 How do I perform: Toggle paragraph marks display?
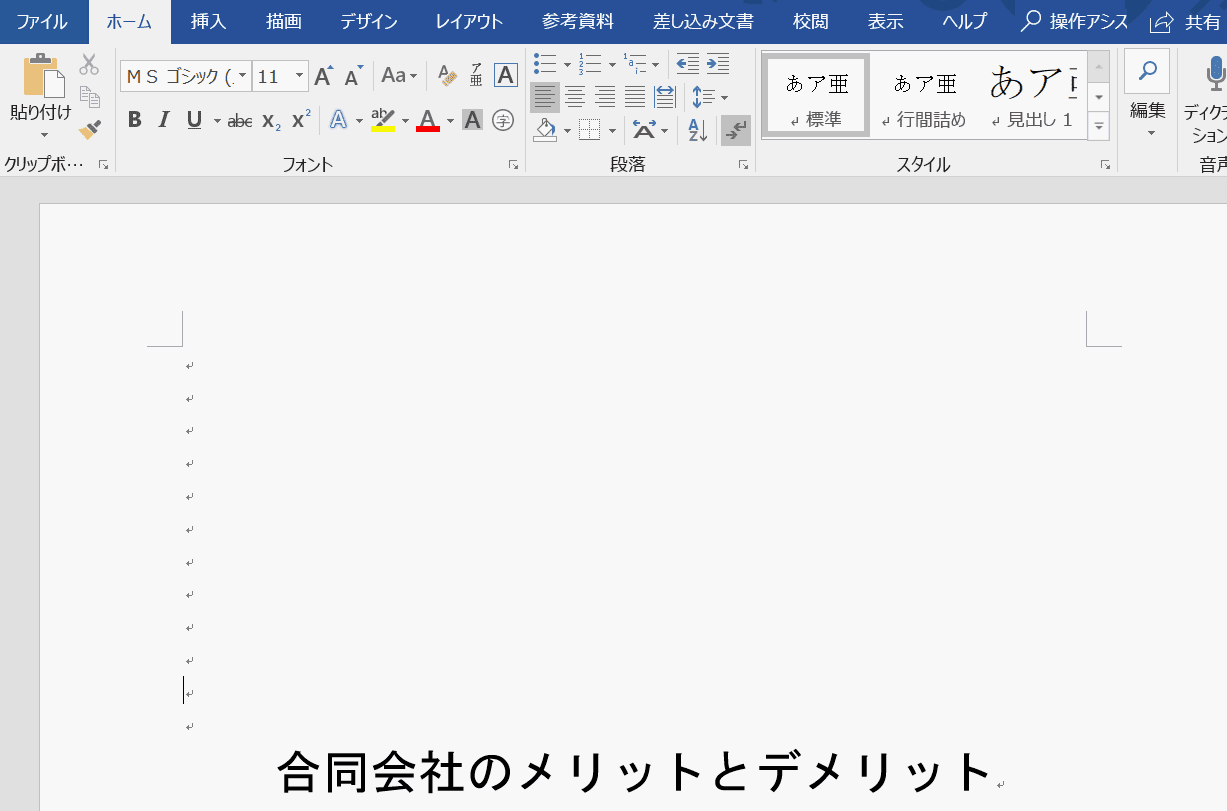pyautogui.click(x=736, y=130)
